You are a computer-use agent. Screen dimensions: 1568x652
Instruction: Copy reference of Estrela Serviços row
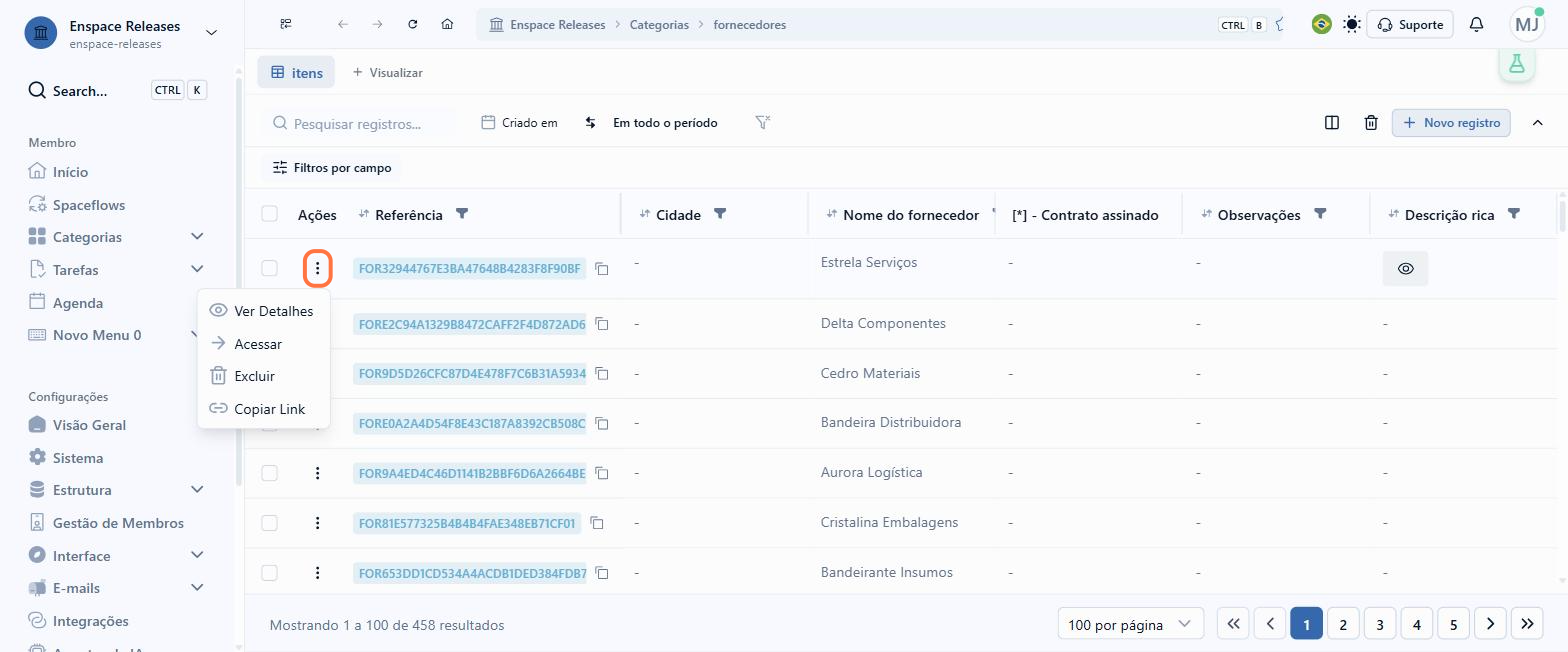pos(602,269)
